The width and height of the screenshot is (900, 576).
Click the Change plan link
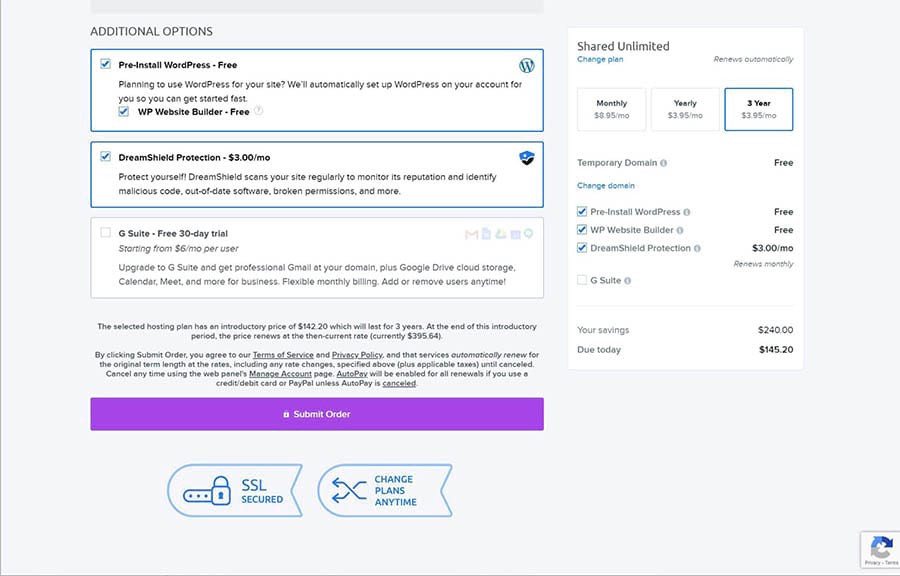coord(600,59)
